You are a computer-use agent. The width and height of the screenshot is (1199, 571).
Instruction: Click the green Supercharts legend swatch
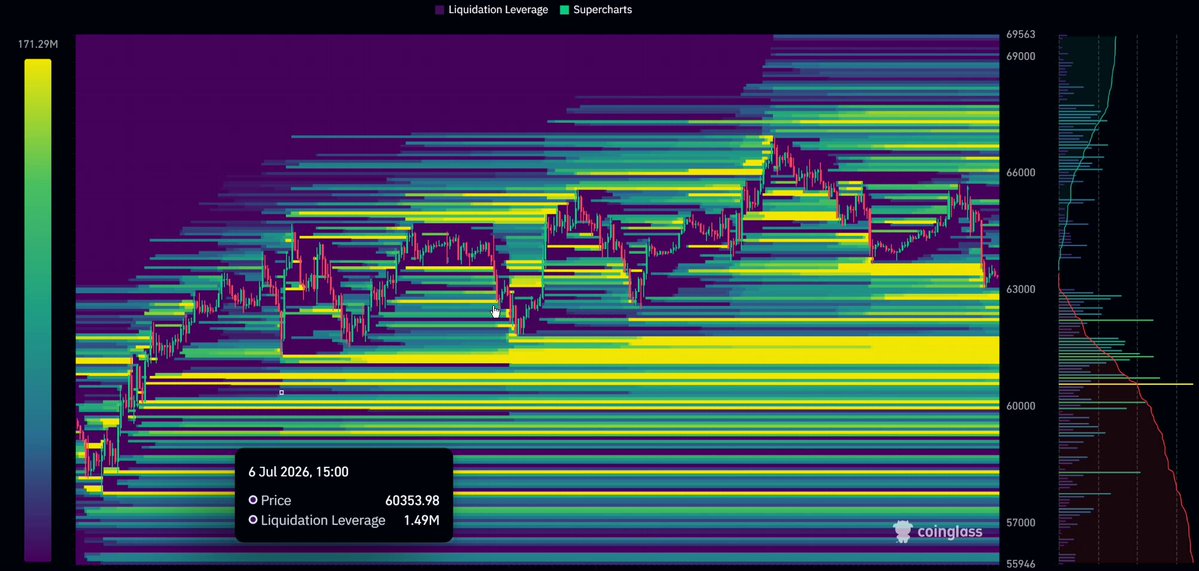pos(564,10)
